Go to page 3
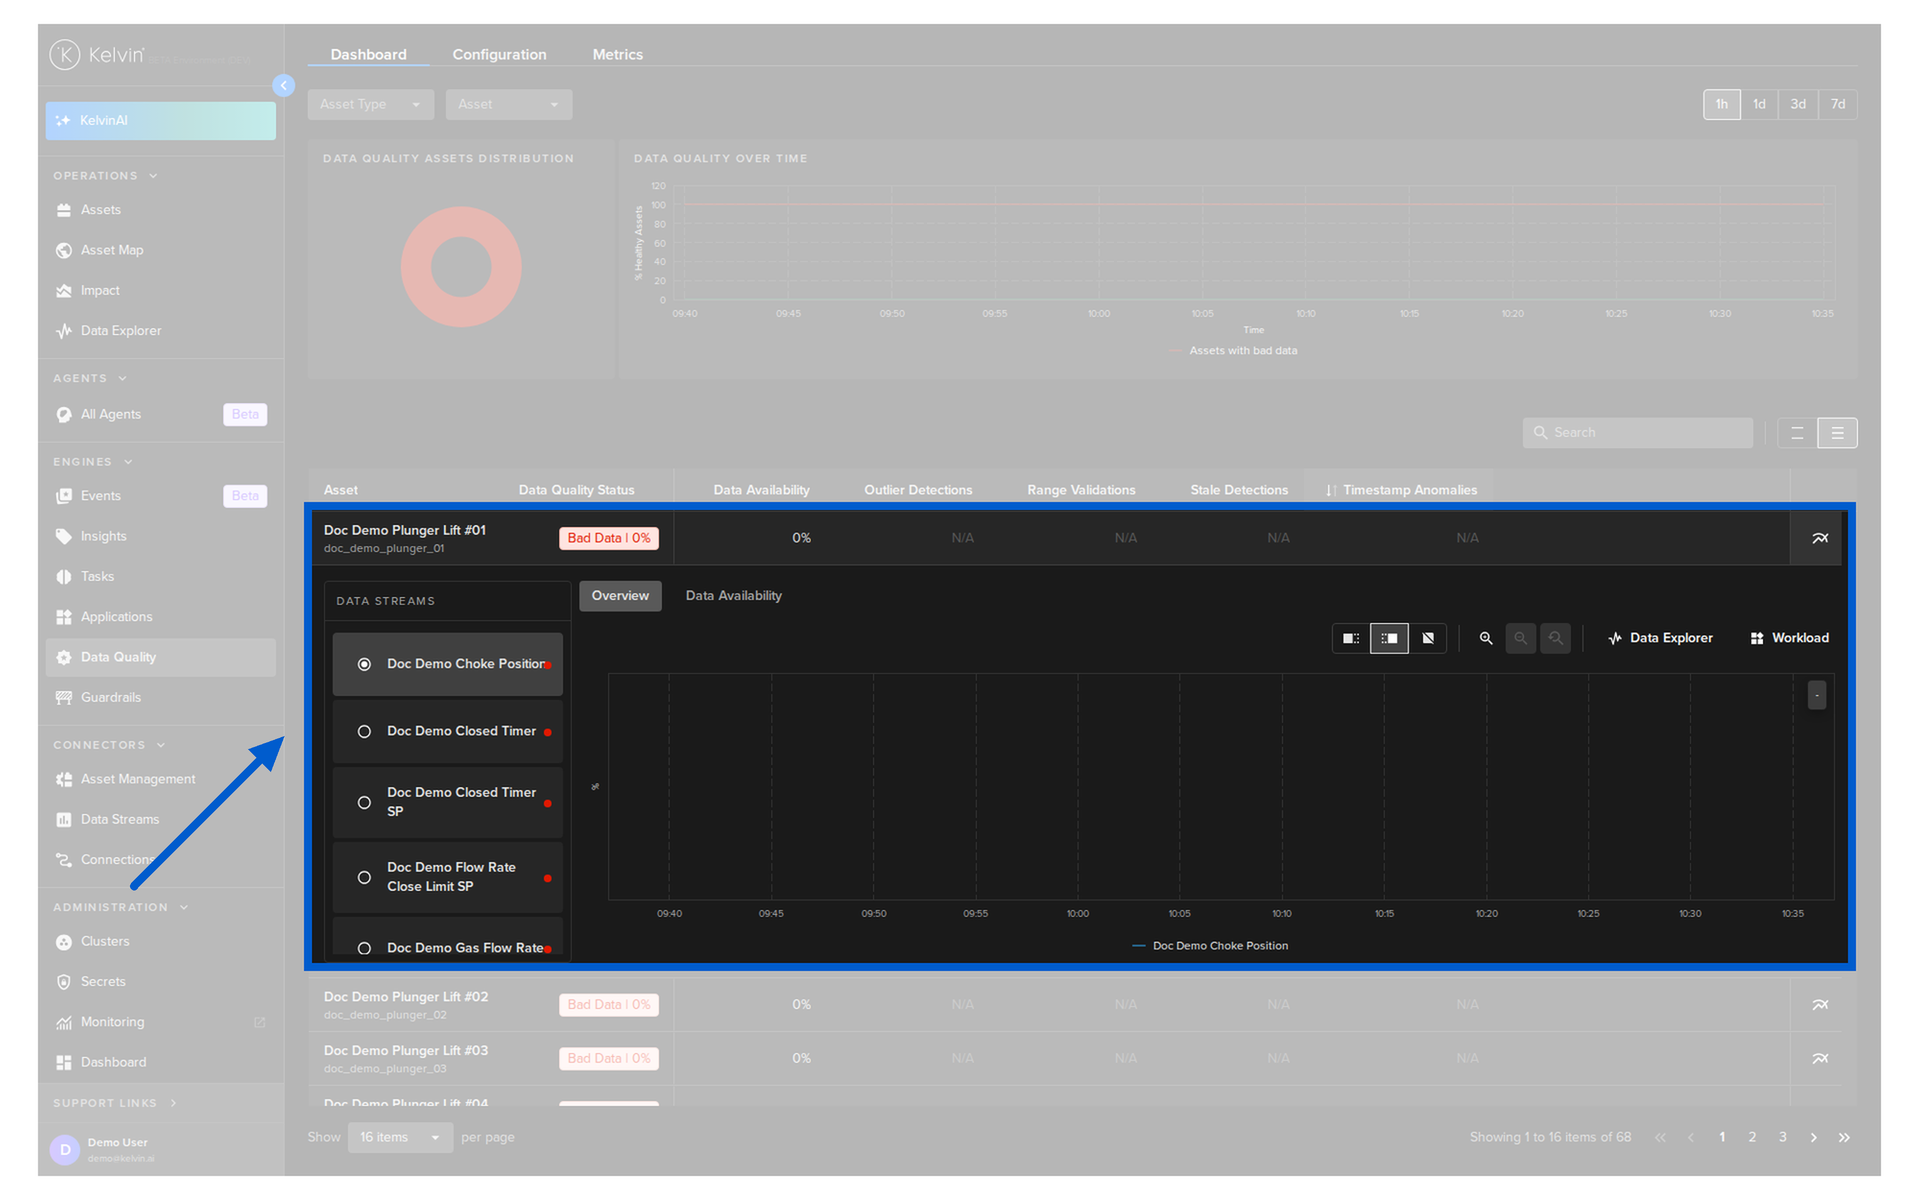Image resolution: width=1920 pixels, height=1200 pixels. [1782, 1137]
